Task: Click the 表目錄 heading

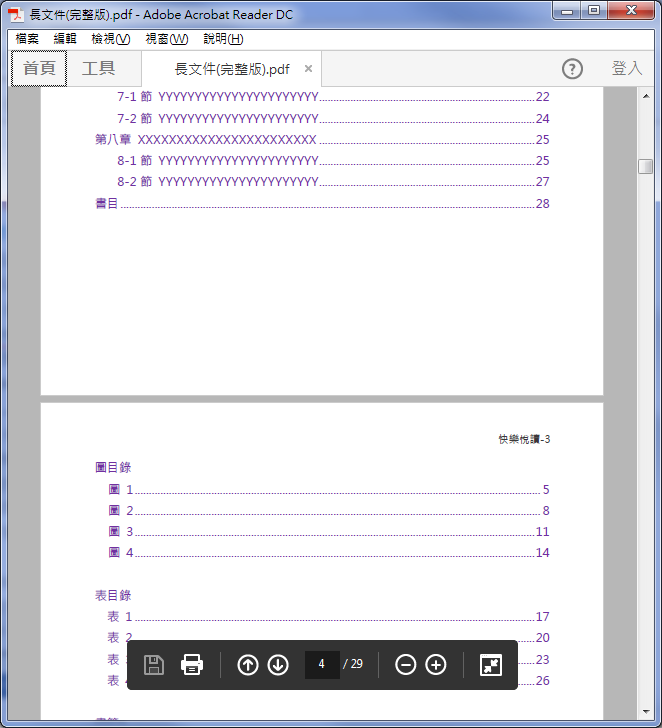Action: [113, 595]
